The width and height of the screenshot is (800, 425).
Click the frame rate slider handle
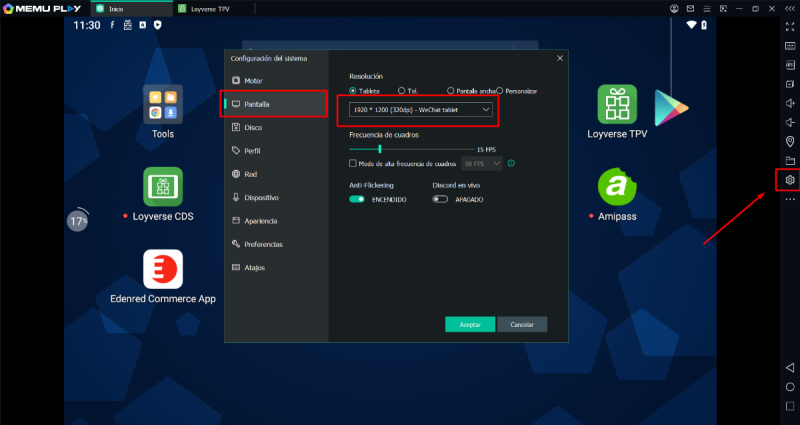380,148
